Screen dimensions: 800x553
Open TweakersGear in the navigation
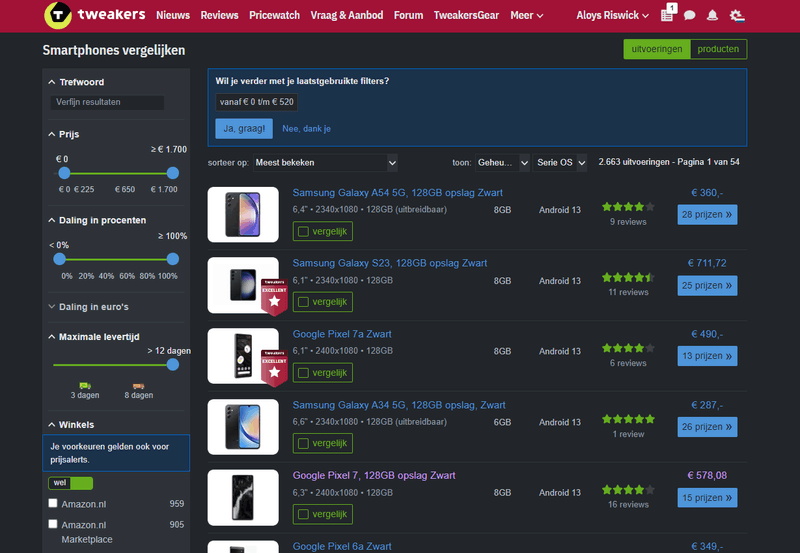coord(466,15)
